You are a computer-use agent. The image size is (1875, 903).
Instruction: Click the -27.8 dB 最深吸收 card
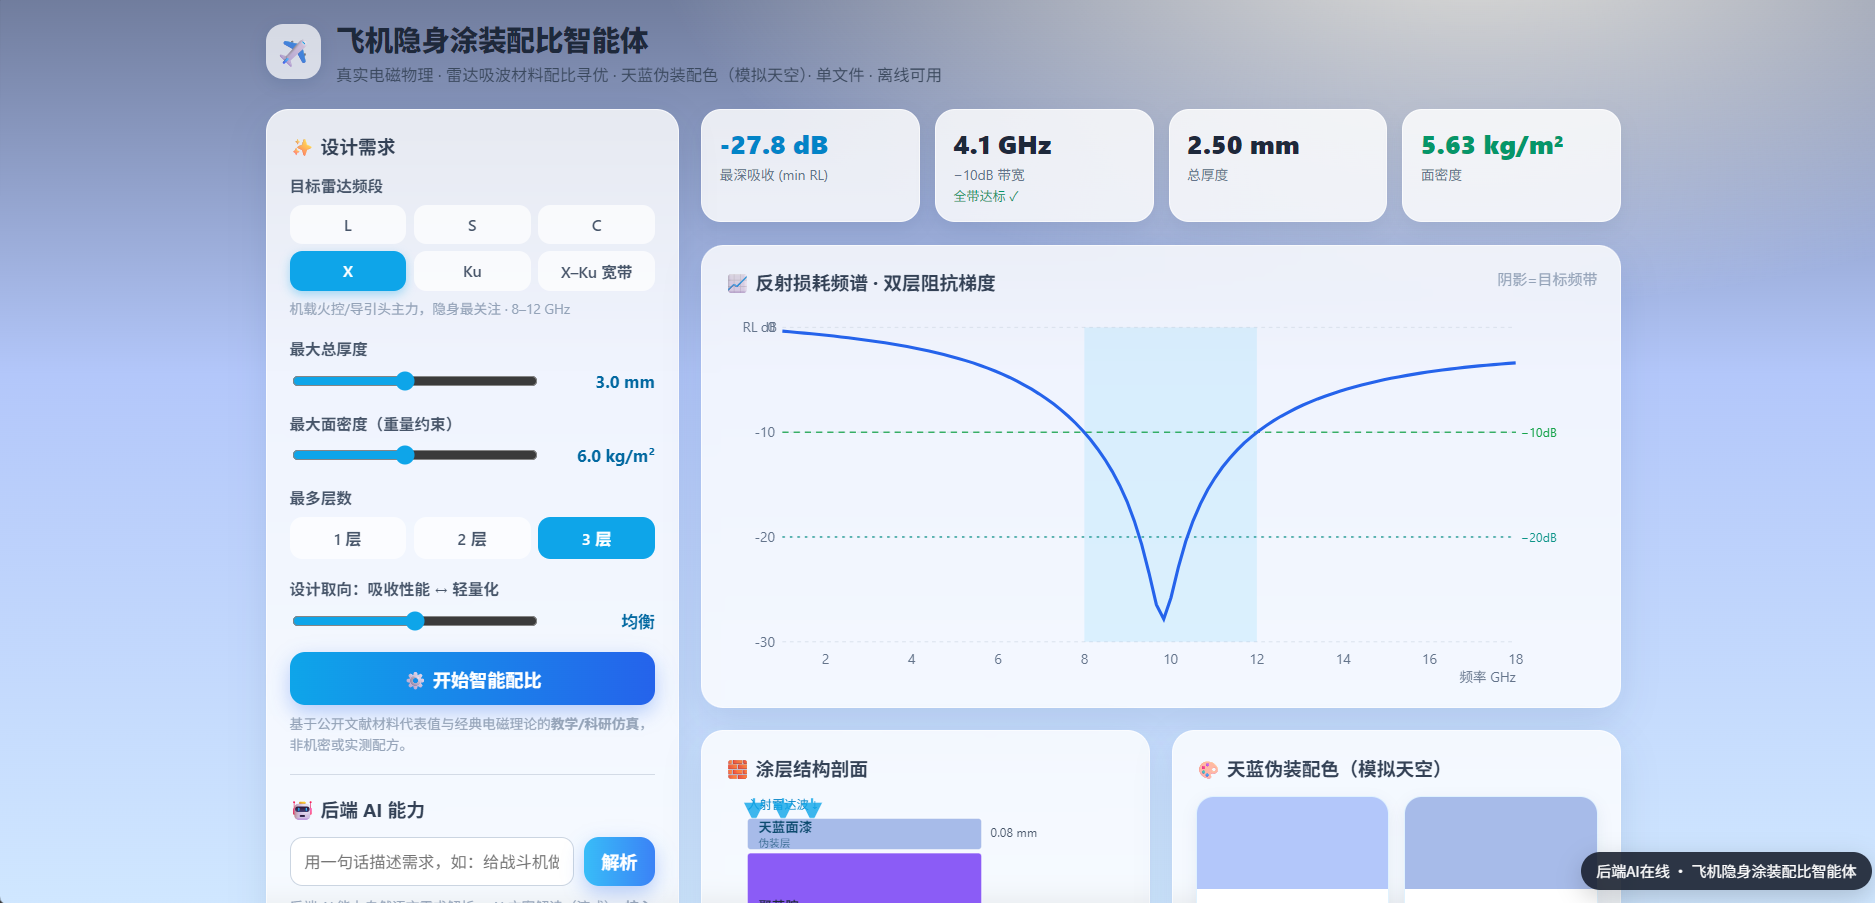pyautogui.click(x=810, y=165)
